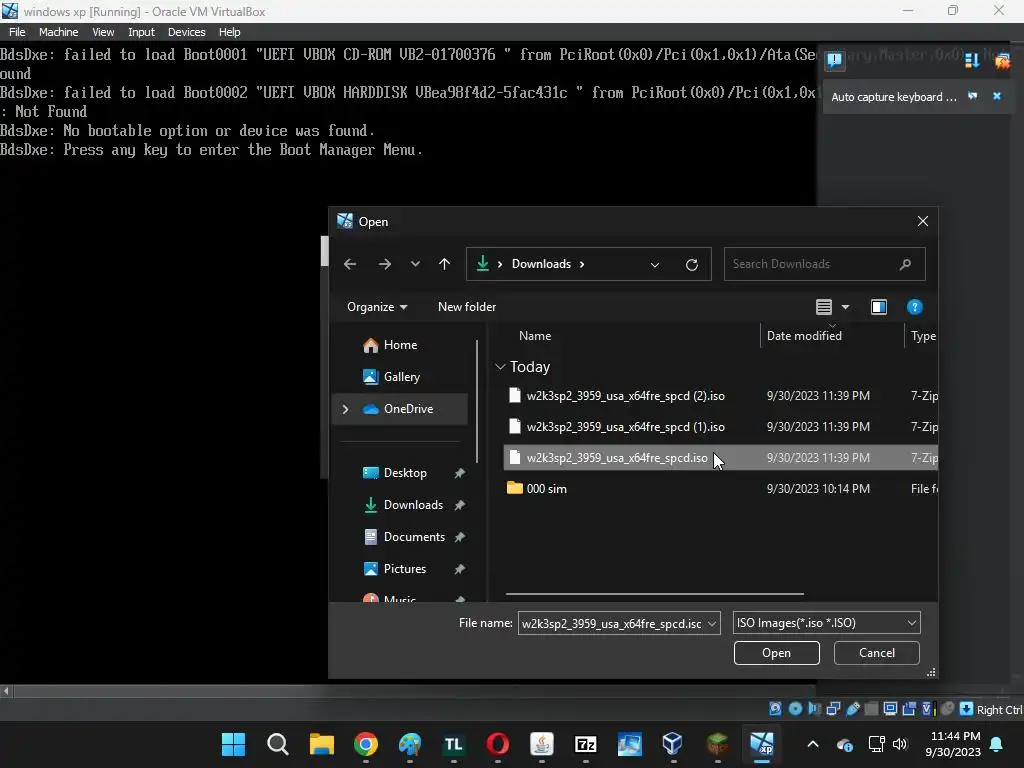
Task: Click the display settings status icon
Action: 890,709
